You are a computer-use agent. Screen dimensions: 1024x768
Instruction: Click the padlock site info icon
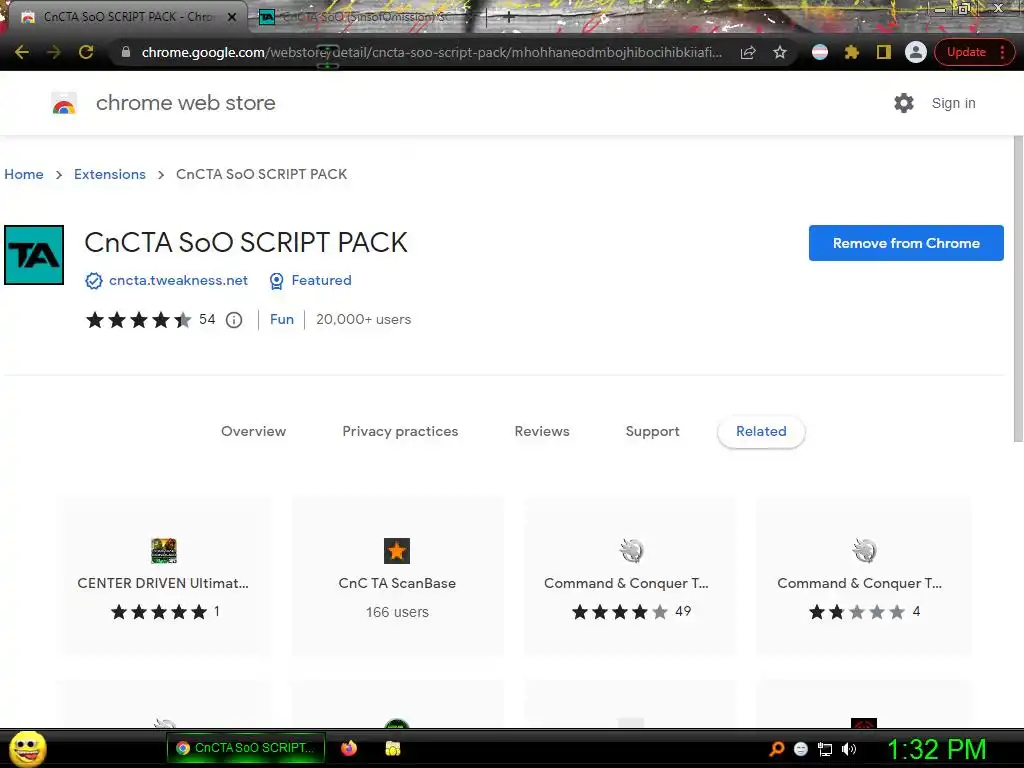click(x=126, y=52)
